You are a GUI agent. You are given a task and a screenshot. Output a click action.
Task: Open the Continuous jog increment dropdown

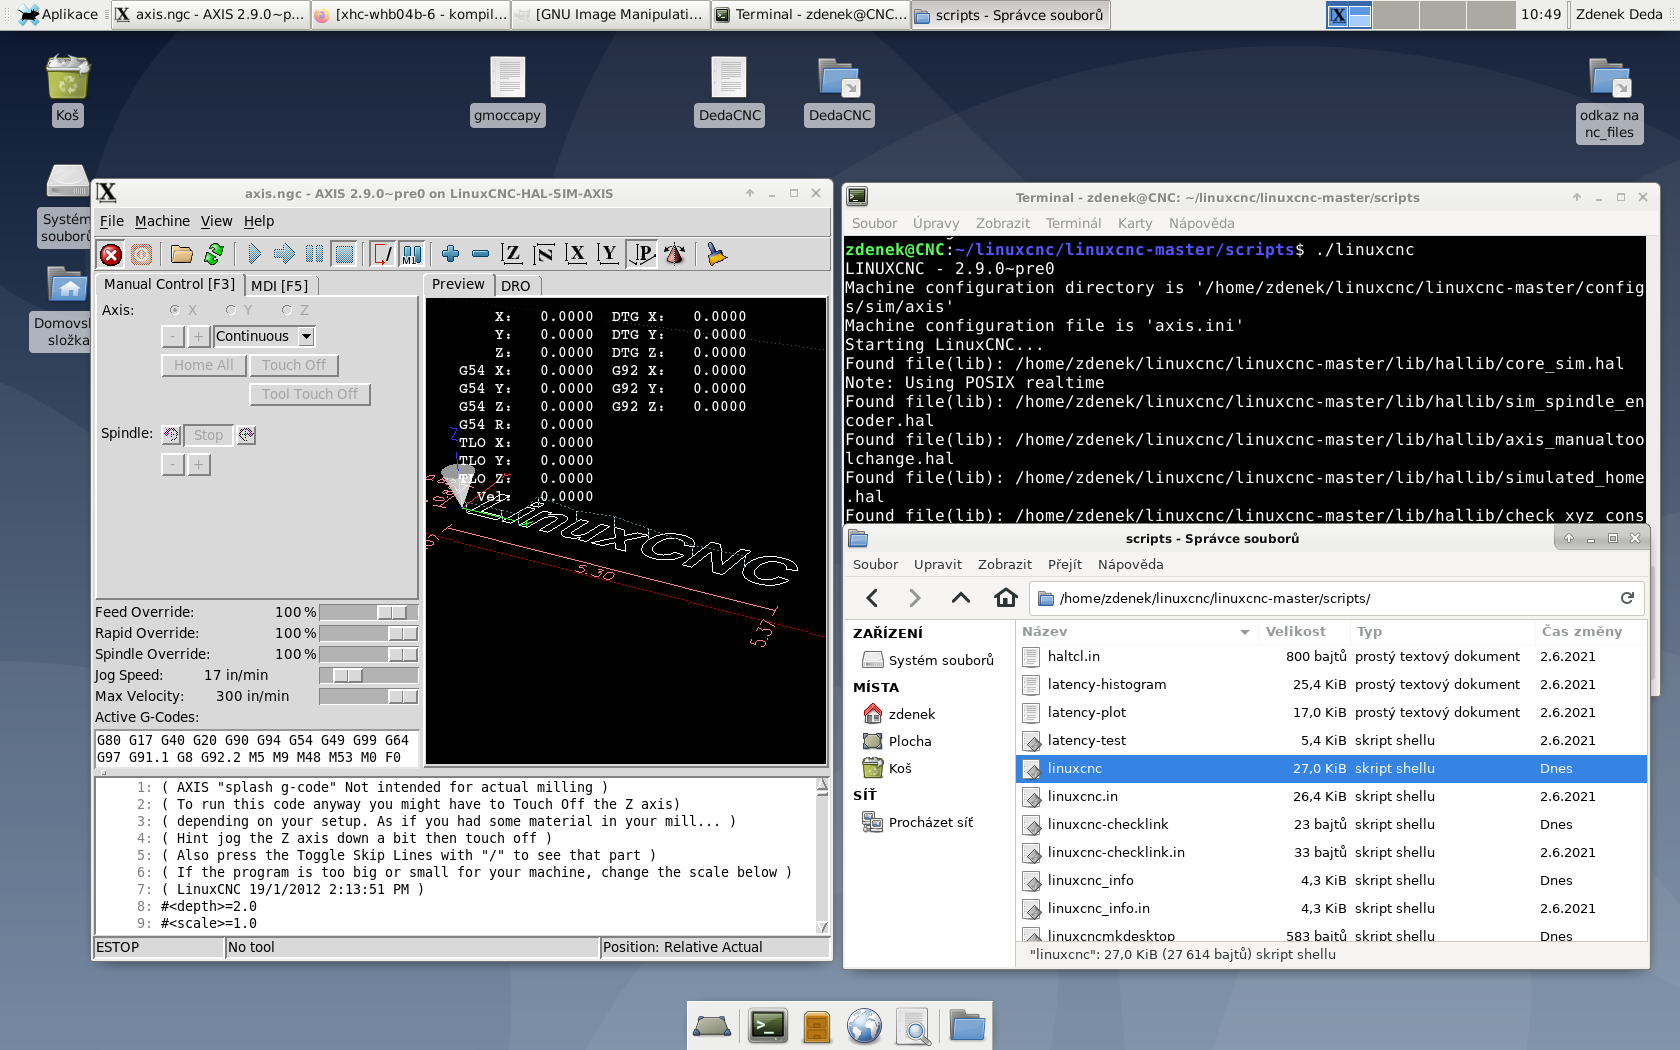click(x=307, y=337)
